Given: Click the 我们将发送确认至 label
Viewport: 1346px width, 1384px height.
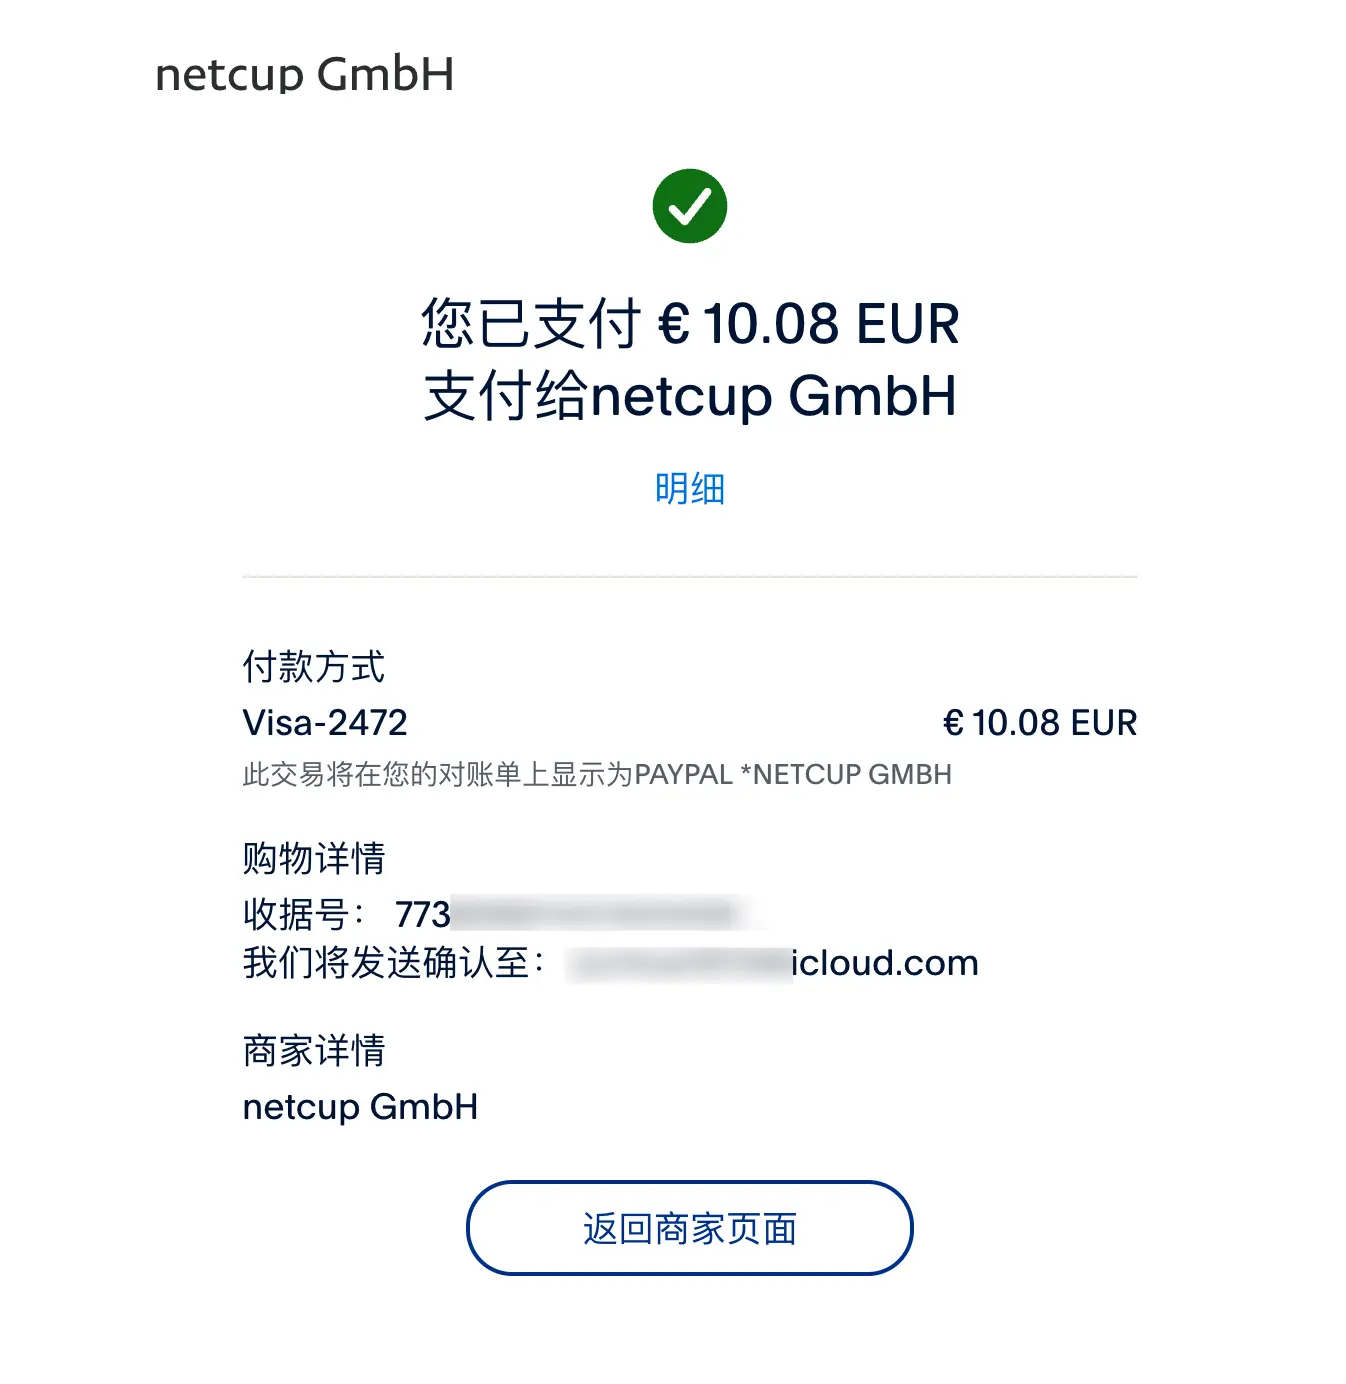Looking at the screenshot, I should 393,963.
